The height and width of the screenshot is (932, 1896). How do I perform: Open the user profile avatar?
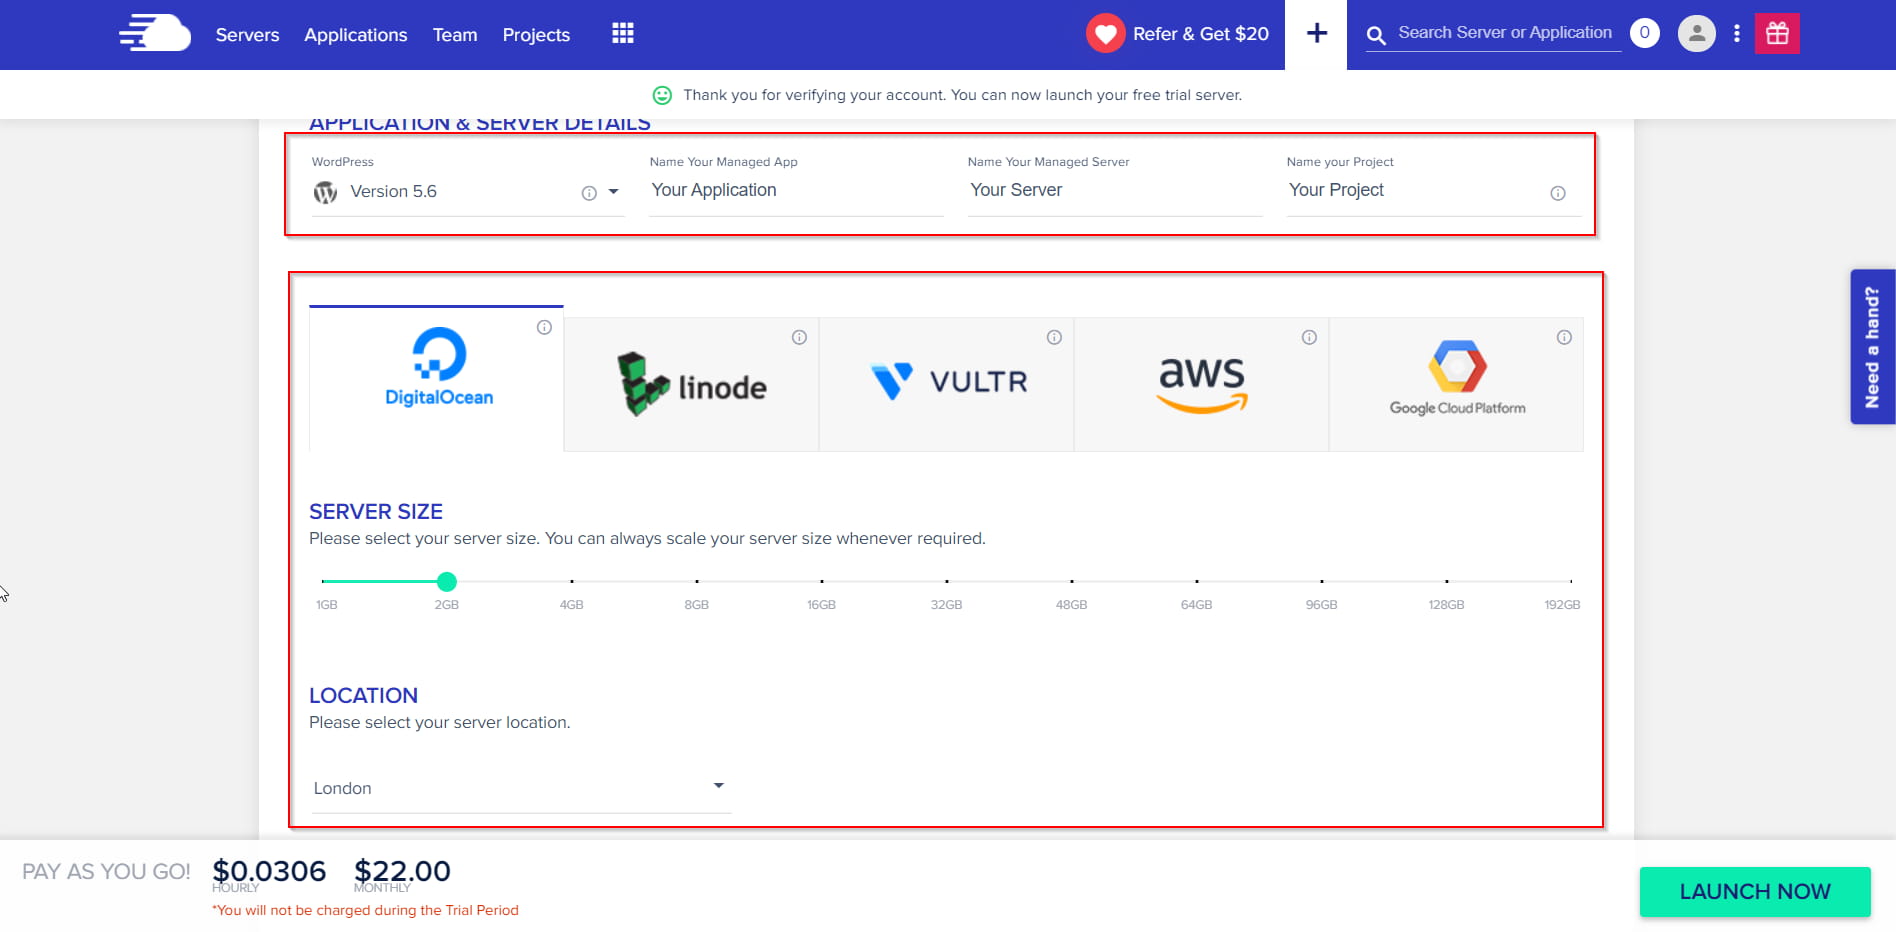(1696, 33)
